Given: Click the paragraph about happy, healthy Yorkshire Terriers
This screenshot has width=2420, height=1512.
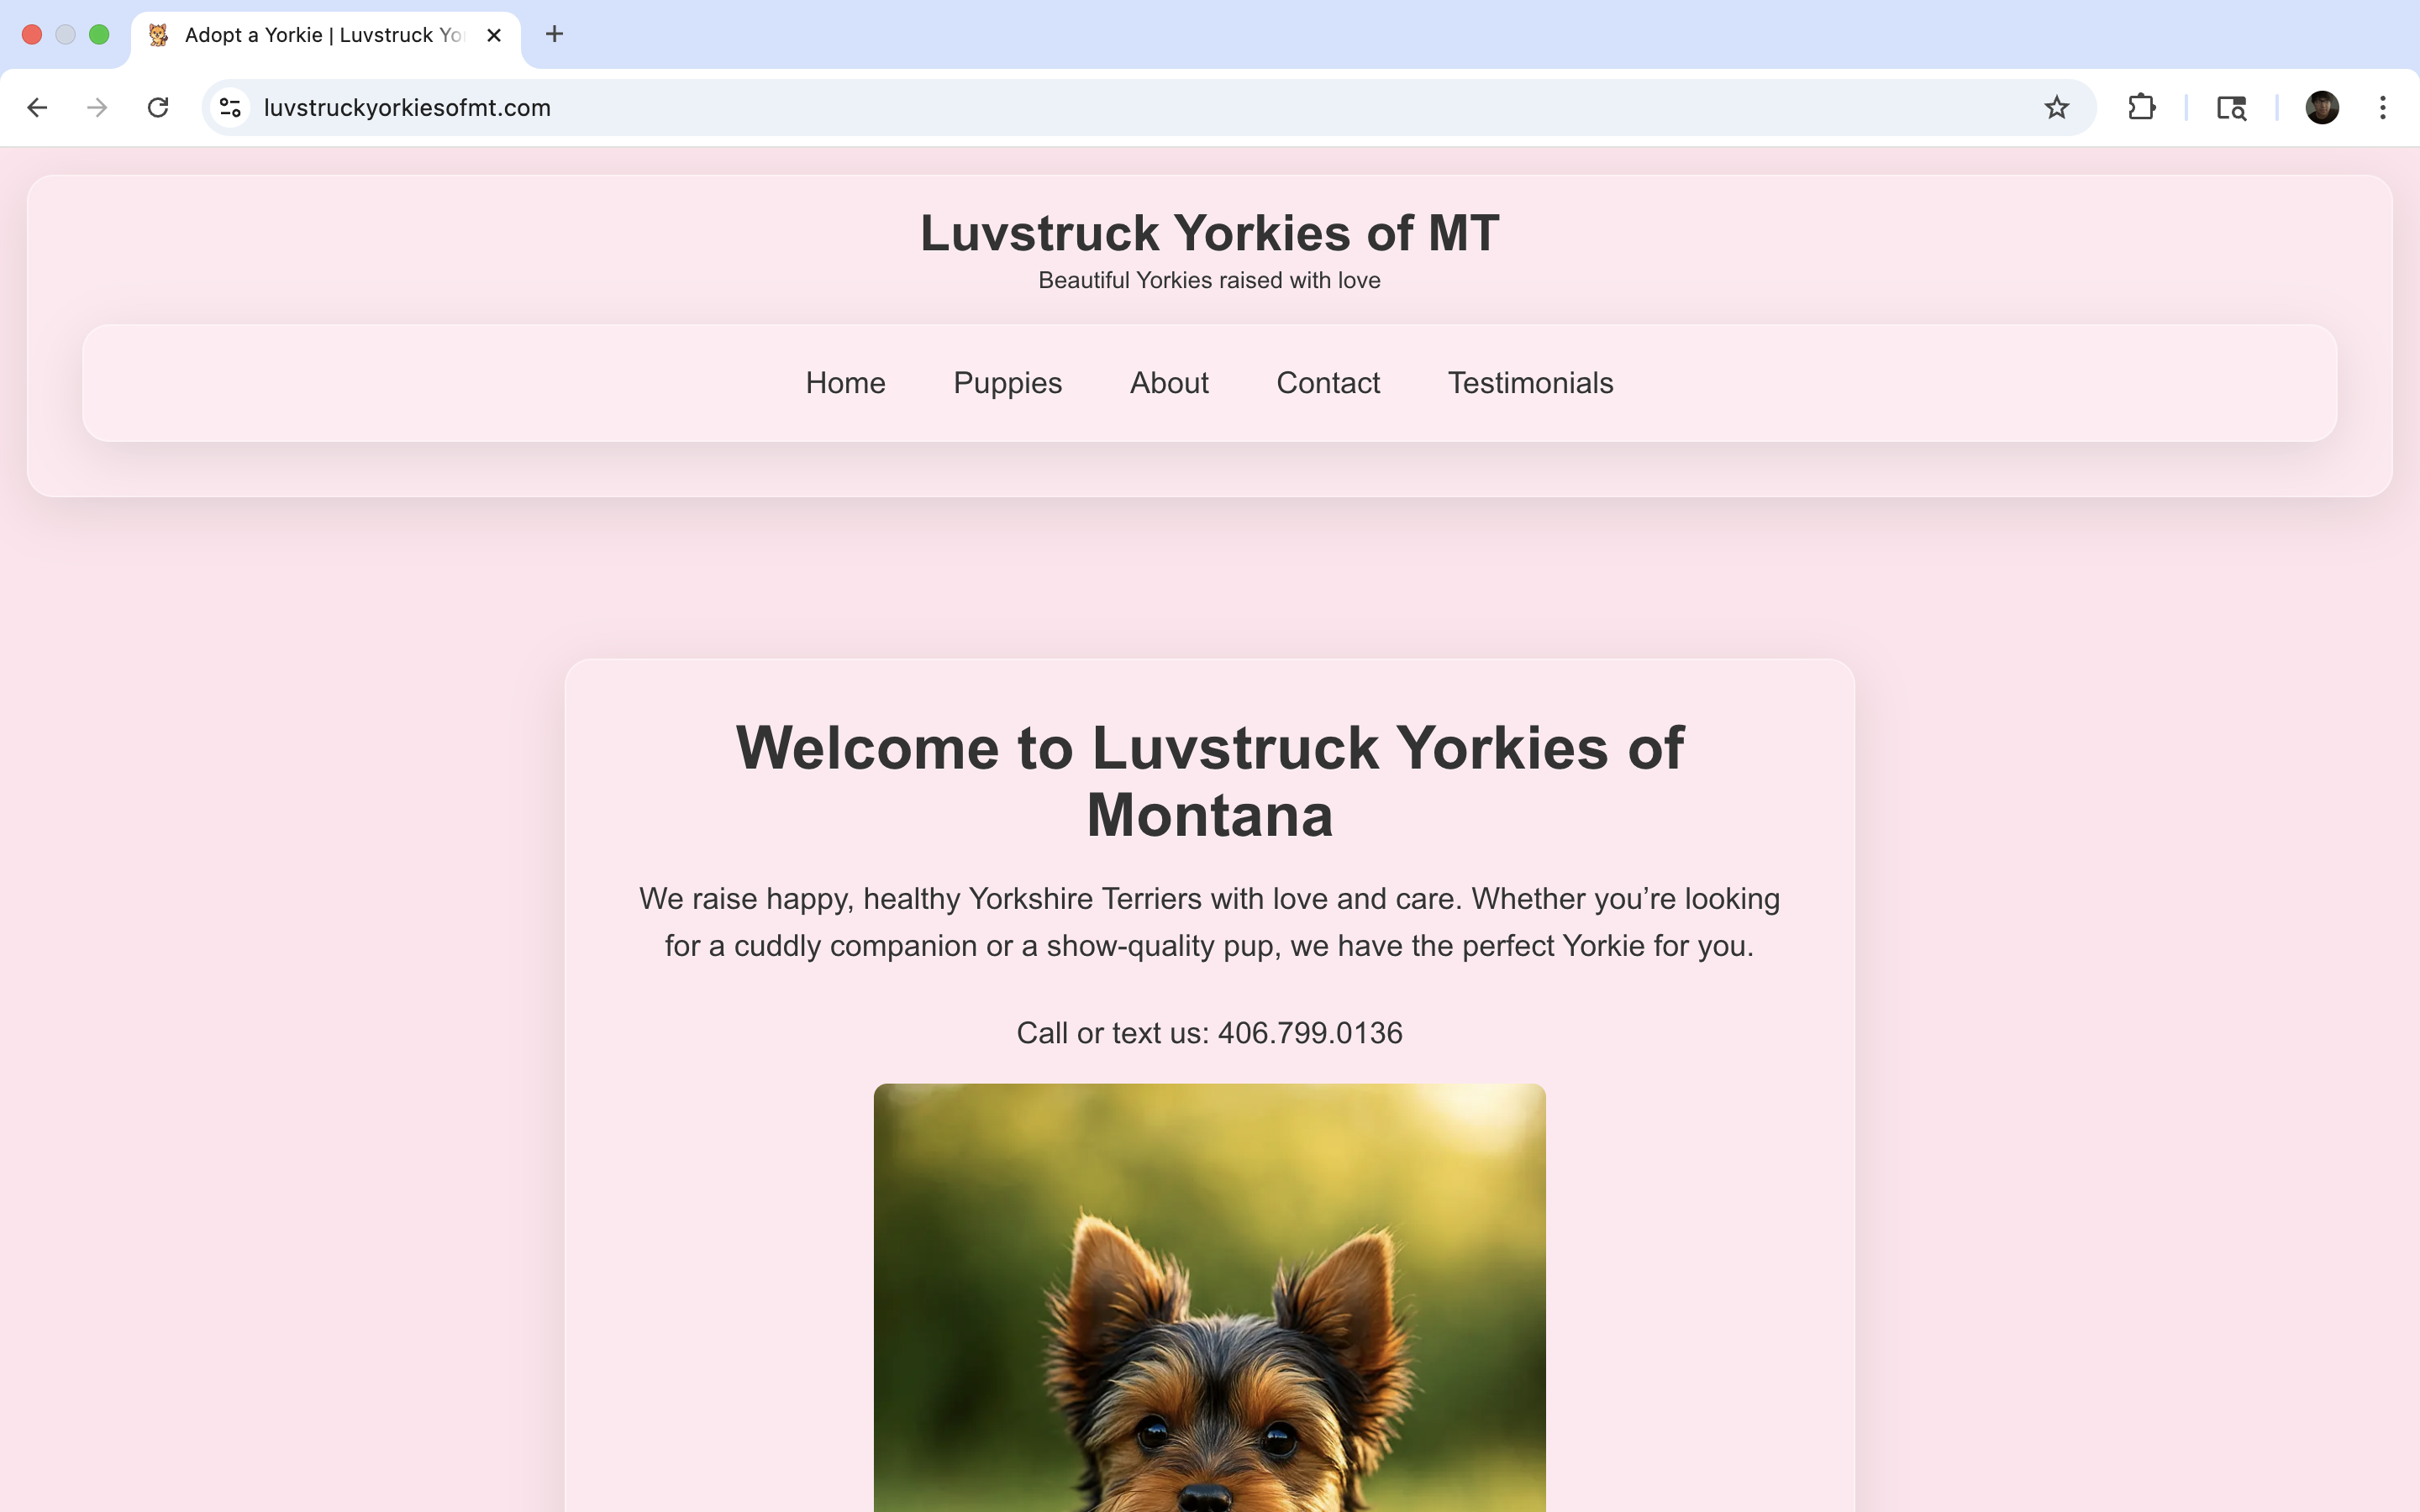Looking at the screenshot, I should (1210, 922).
